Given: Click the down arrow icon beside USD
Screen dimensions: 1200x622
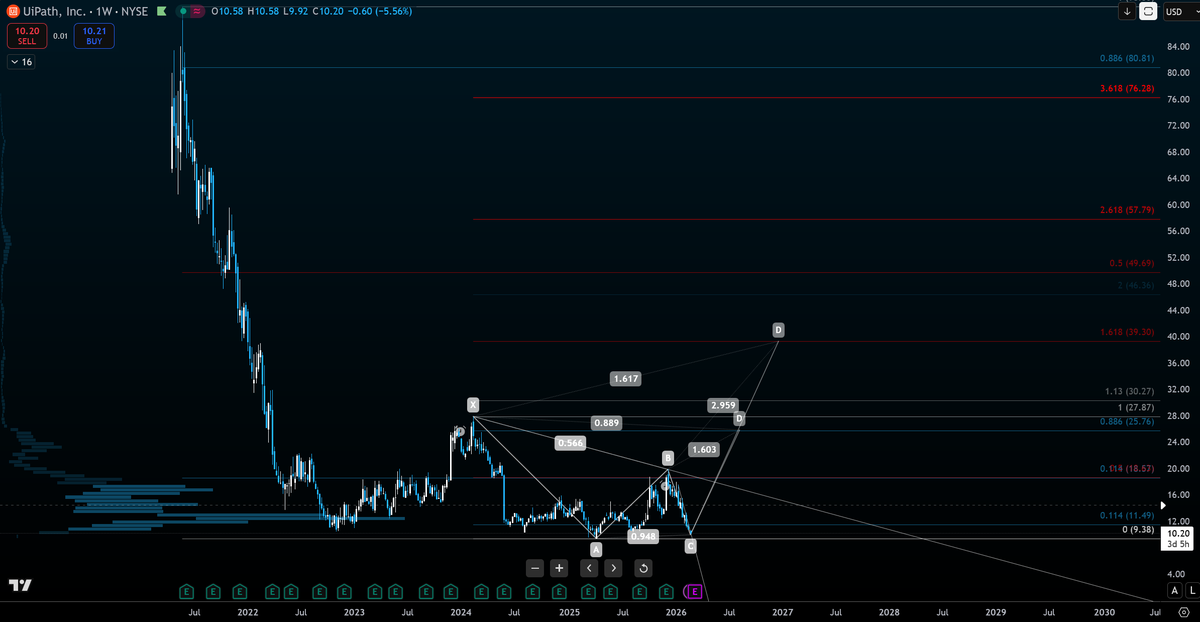Looking at the screenshot, I should tap(1127, 11).
